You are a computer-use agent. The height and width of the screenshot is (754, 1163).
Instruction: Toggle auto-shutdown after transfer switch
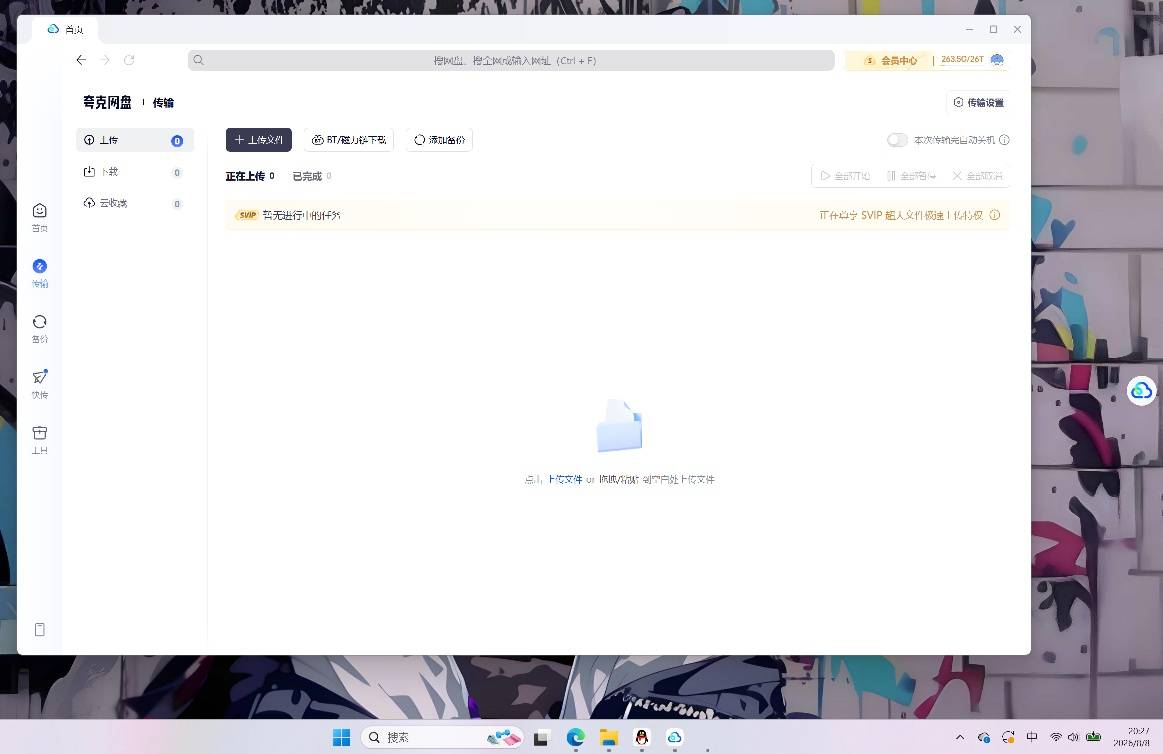(x=897, y=139)
